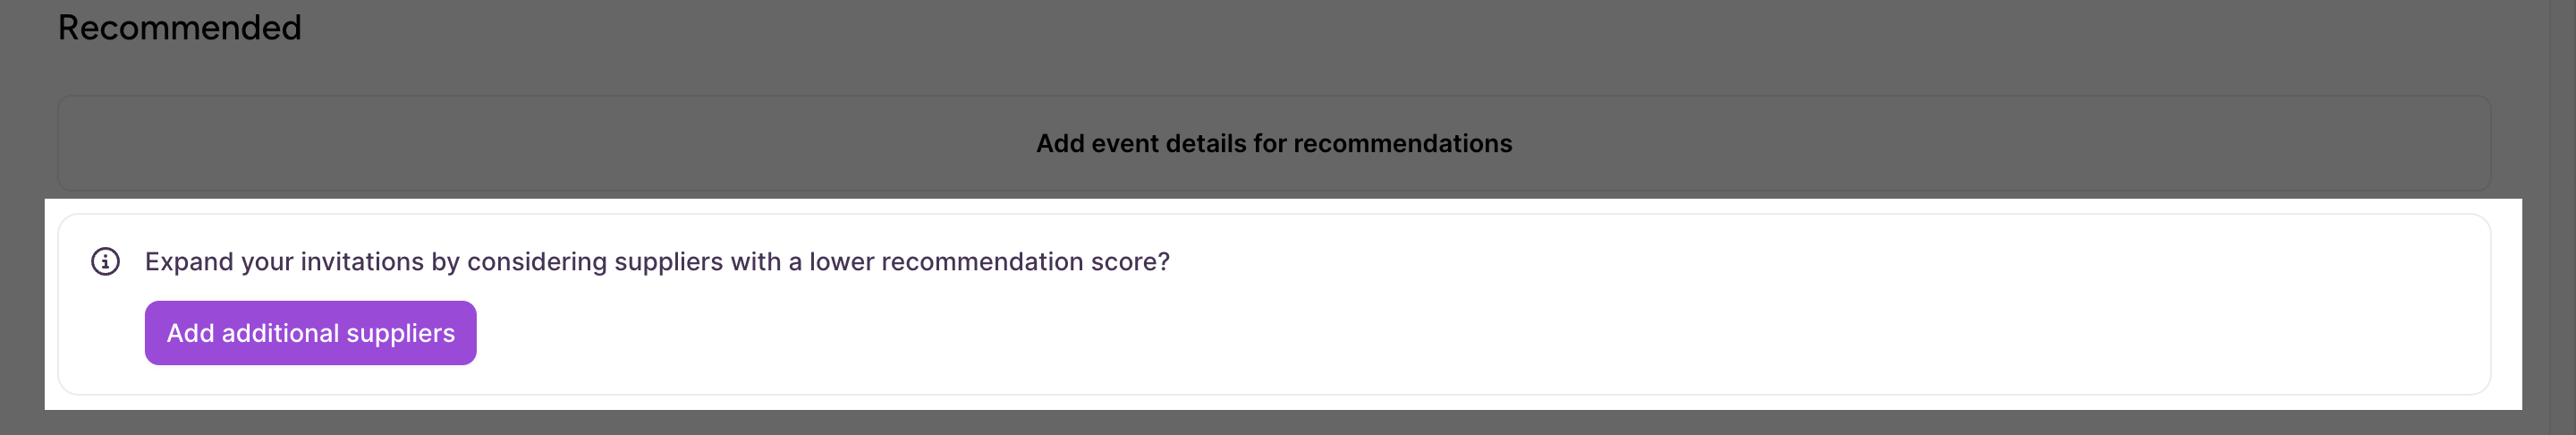This screenshot has height=435, width=2576.
Task: Click the Expand your invitations question text
Action: (x=657, y=261)
